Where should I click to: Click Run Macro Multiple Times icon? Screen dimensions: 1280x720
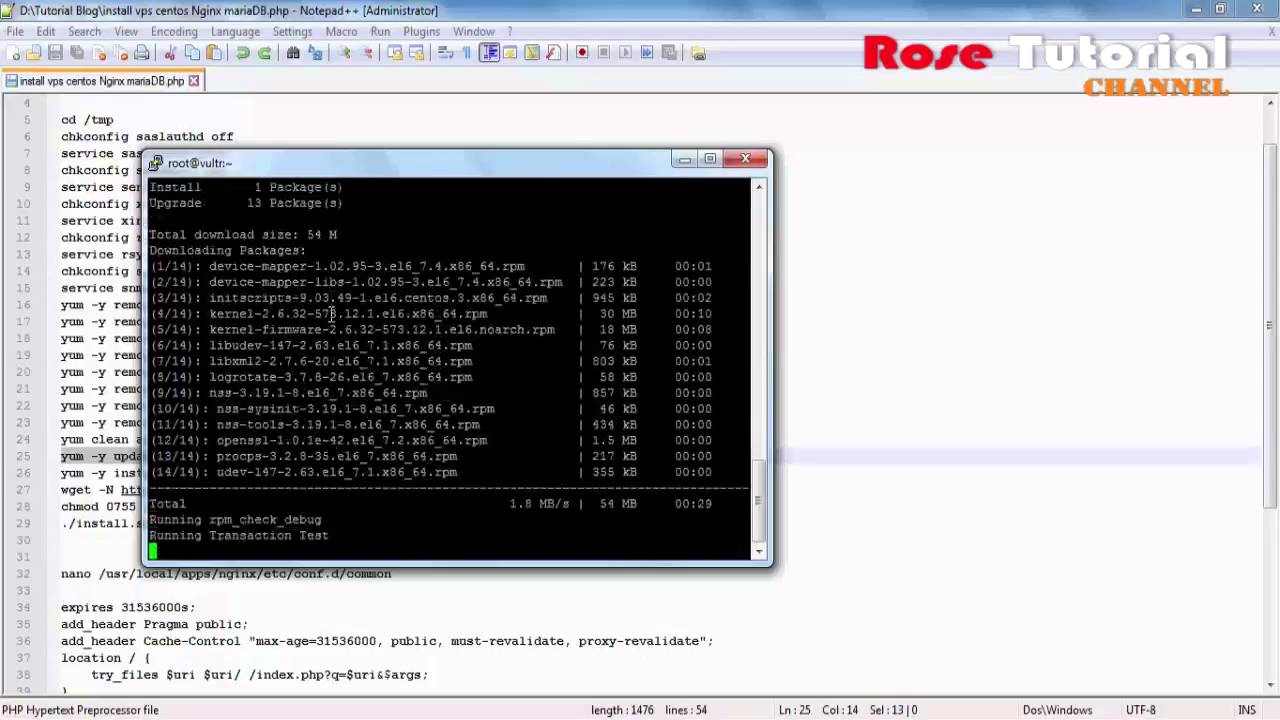(x=647, y=53)
